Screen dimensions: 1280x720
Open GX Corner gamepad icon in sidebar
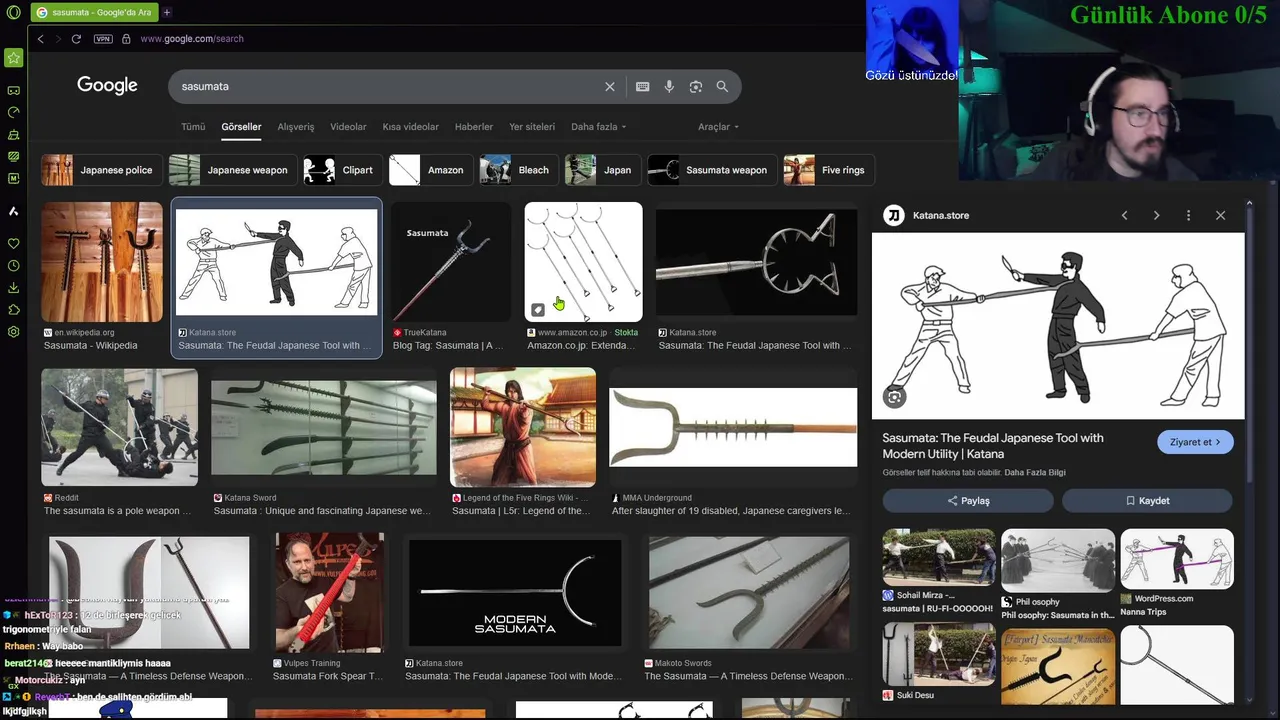pyautogui.click(x=13, y=90)
